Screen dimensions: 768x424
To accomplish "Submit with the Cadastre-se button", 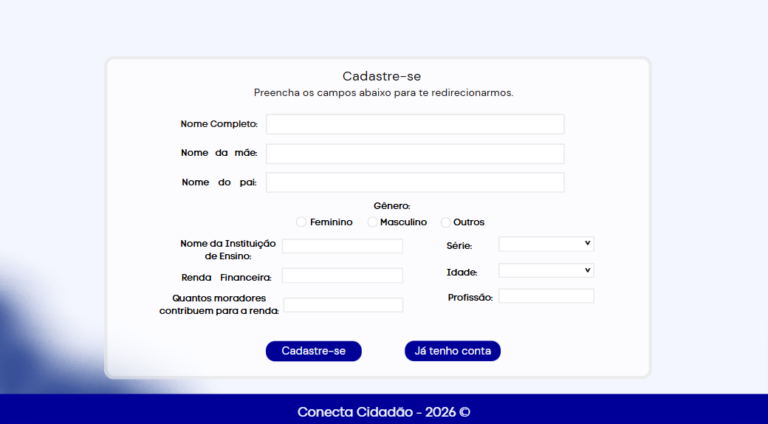I will point(313,351).
